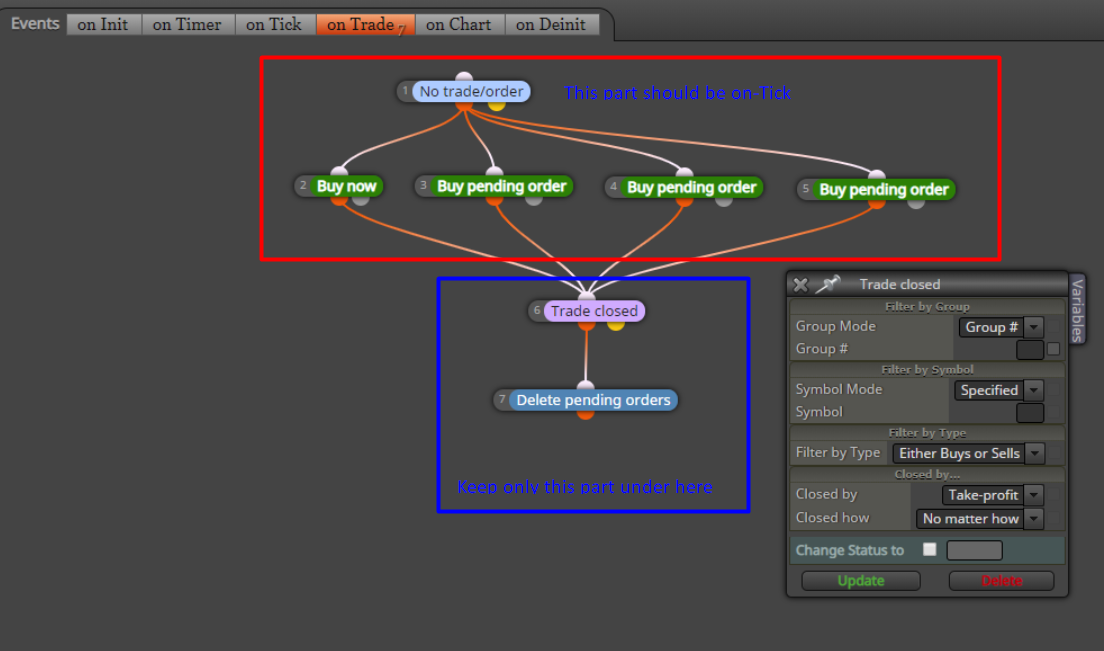Open the on Tick event tab
Screen dimensions: 1104x651
[274, 25]
